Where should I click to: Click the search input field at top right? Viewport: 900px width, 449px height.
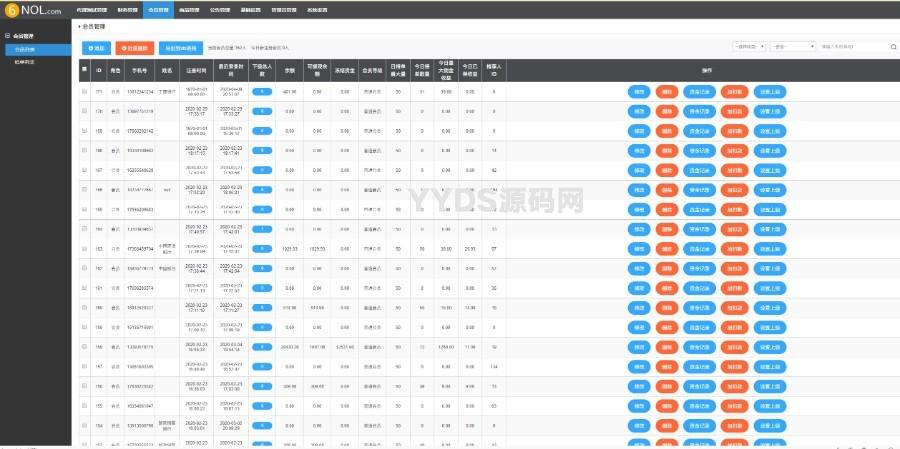[x=852, y=46]
